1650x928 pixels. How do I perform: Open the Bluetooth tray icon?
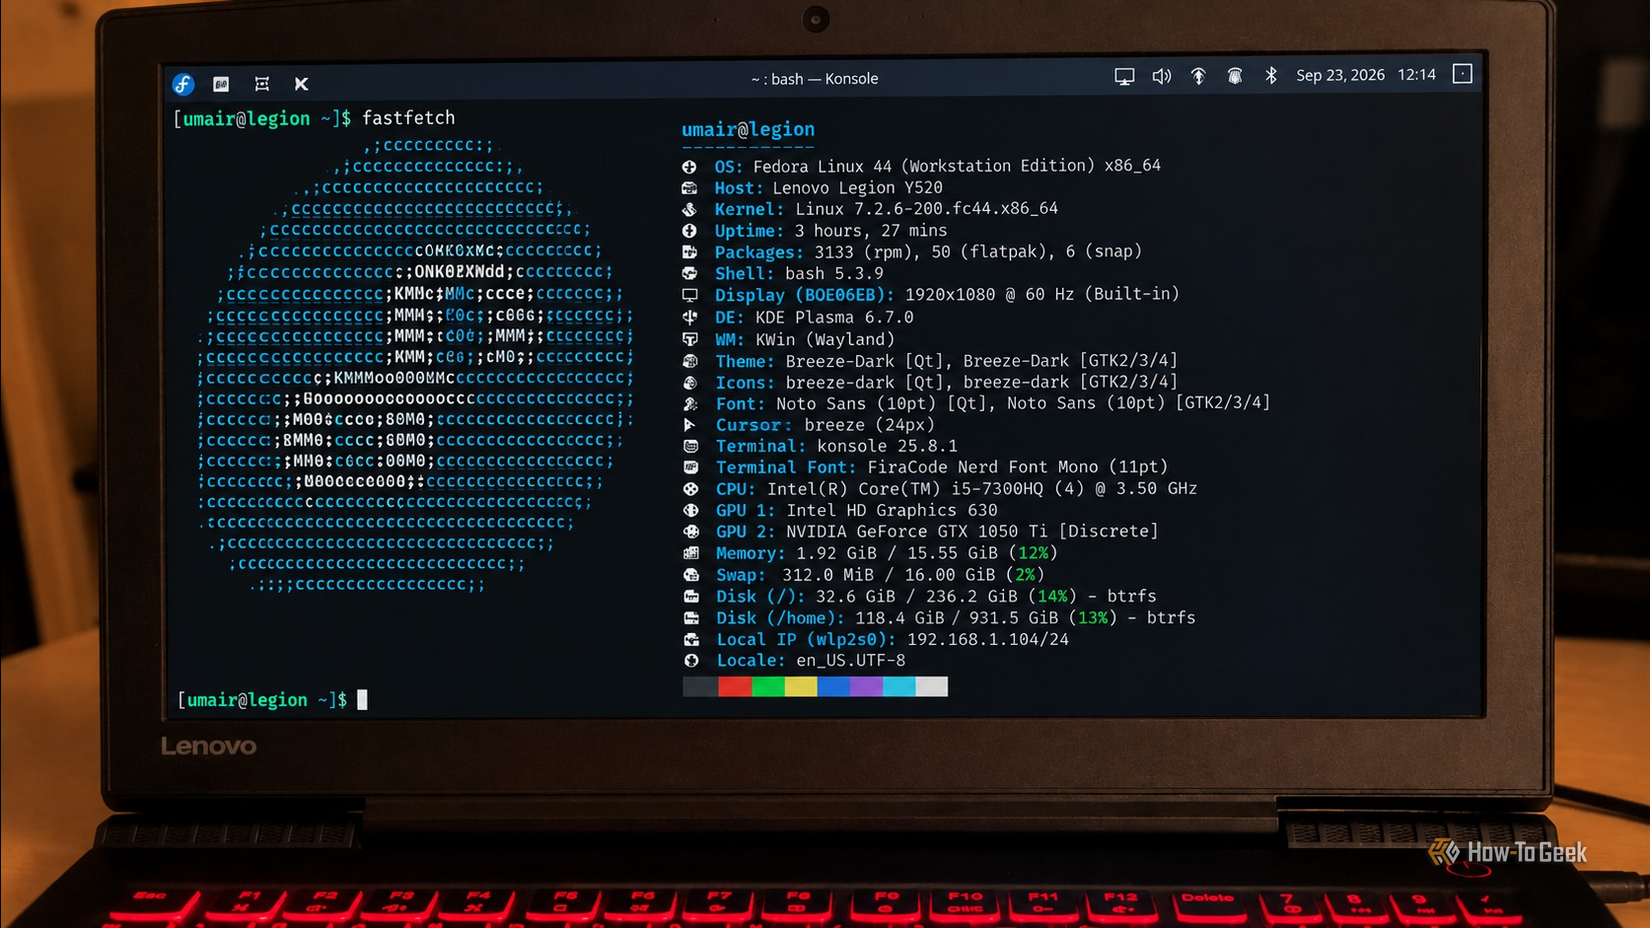[x=1271, y=75]
